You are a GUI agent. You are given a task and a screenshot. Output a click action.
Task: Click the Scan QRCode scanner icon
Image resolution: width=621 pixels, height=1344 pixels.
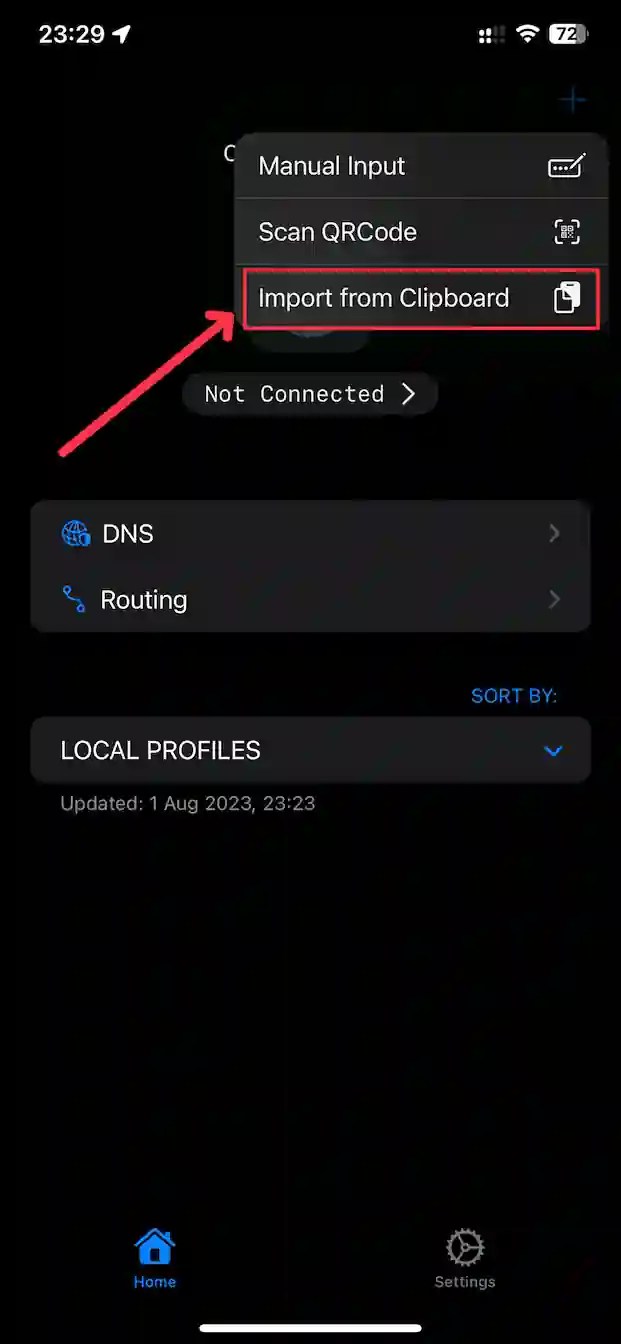pyautogui.click(x=567, y=232)
